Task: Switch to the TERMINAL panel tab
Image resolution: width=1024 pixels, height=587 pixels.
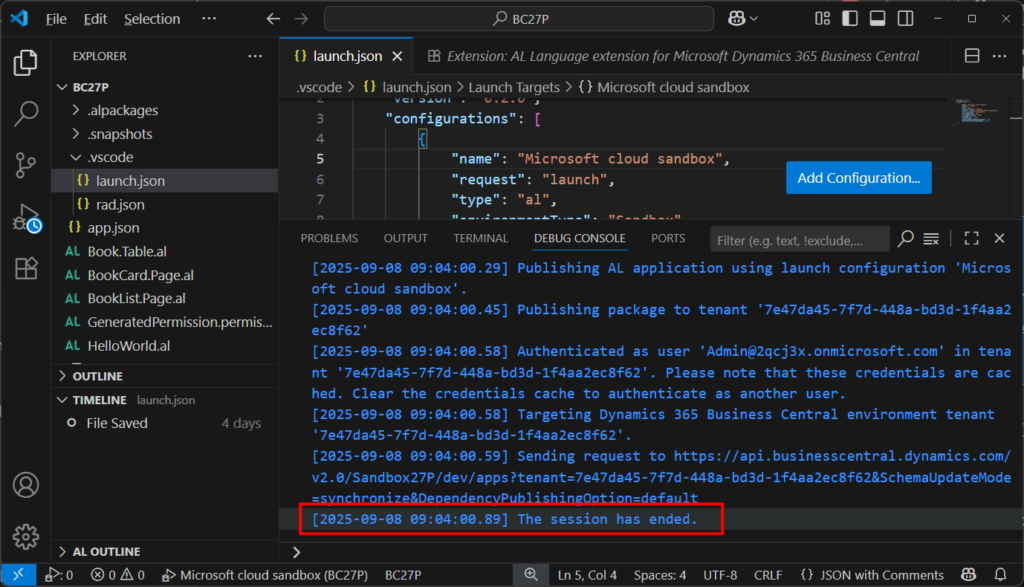Action: [480, 239]
